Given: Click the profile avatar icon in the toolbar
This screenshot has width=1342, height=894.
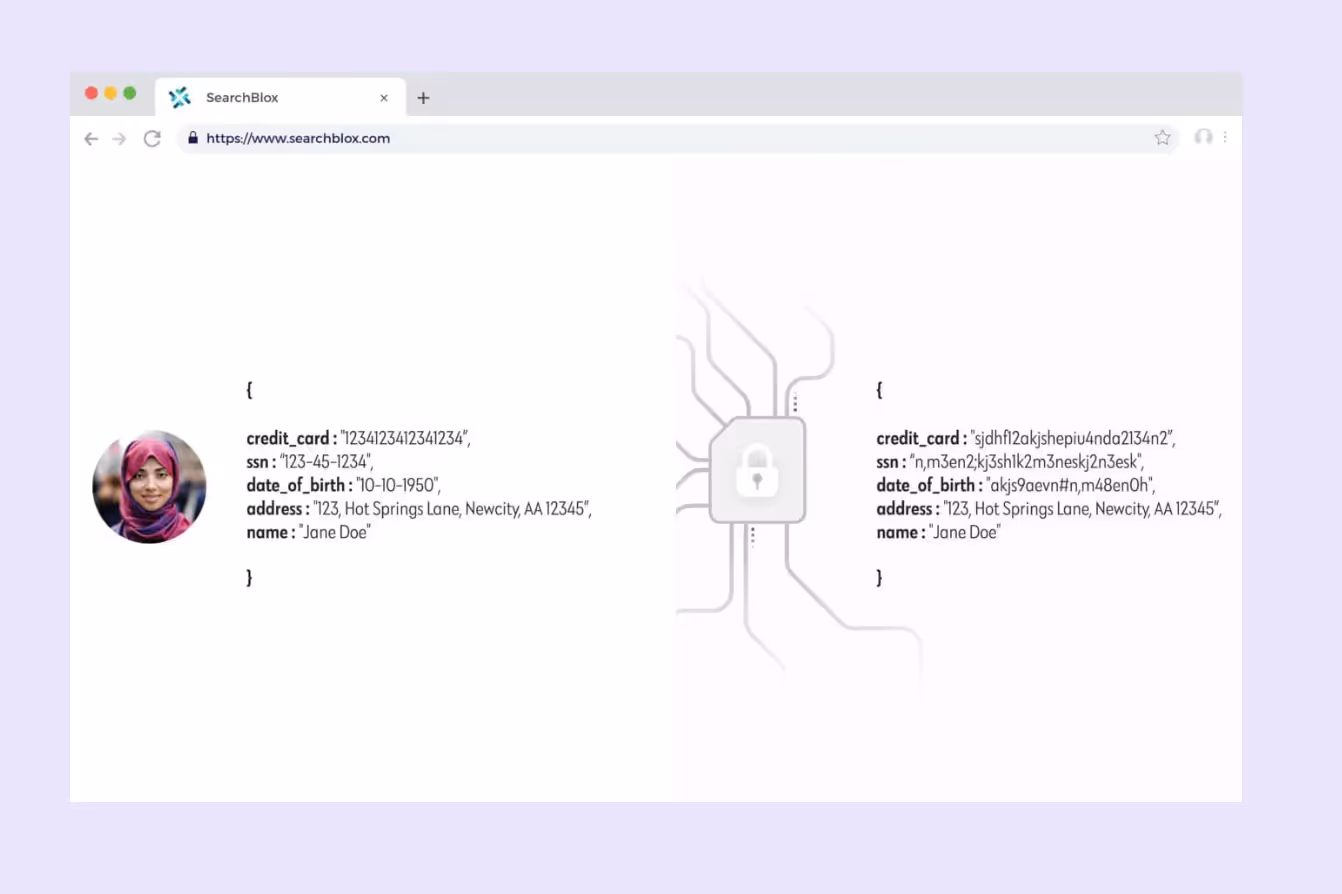Looking at the screenshot, I should click(1203, 138).
